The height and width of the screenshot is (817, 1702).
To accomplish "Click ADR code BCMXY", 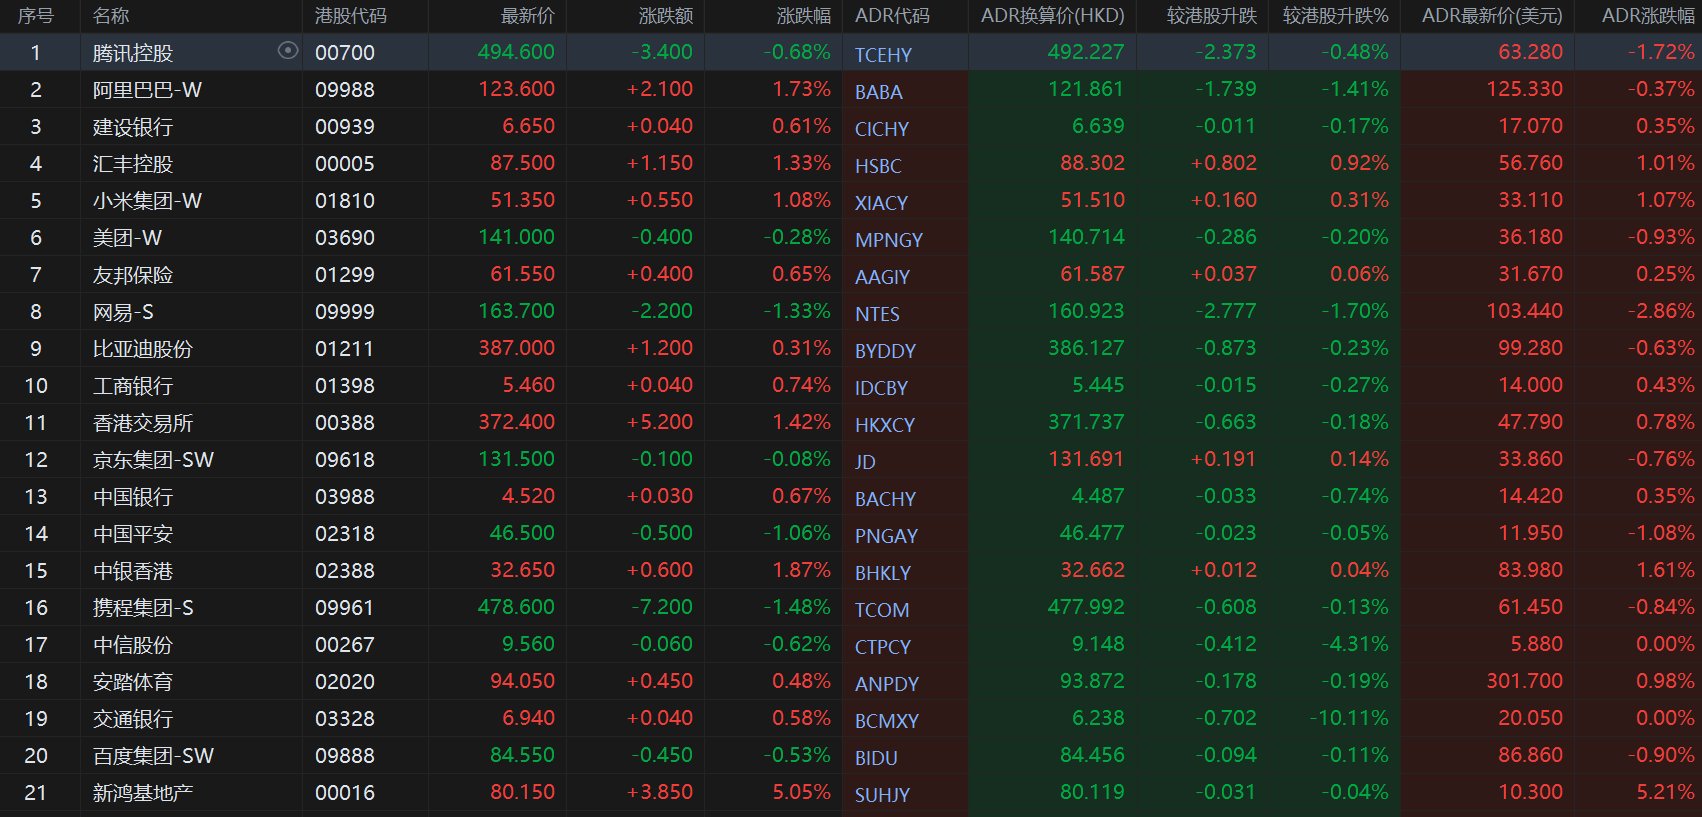I will [886, 721].
